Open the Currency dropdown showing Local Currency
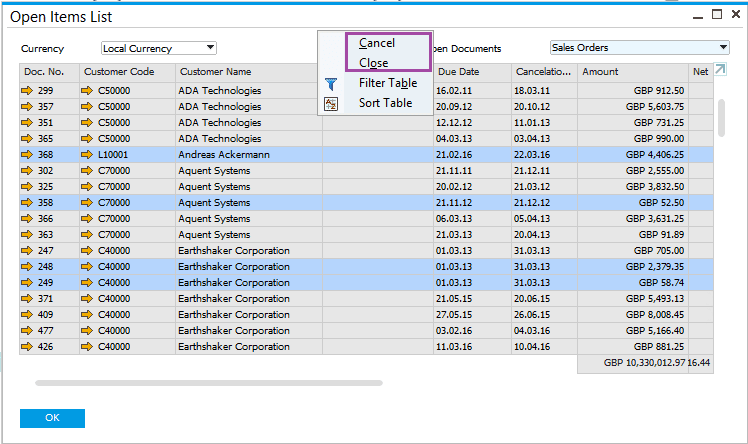 159,48
